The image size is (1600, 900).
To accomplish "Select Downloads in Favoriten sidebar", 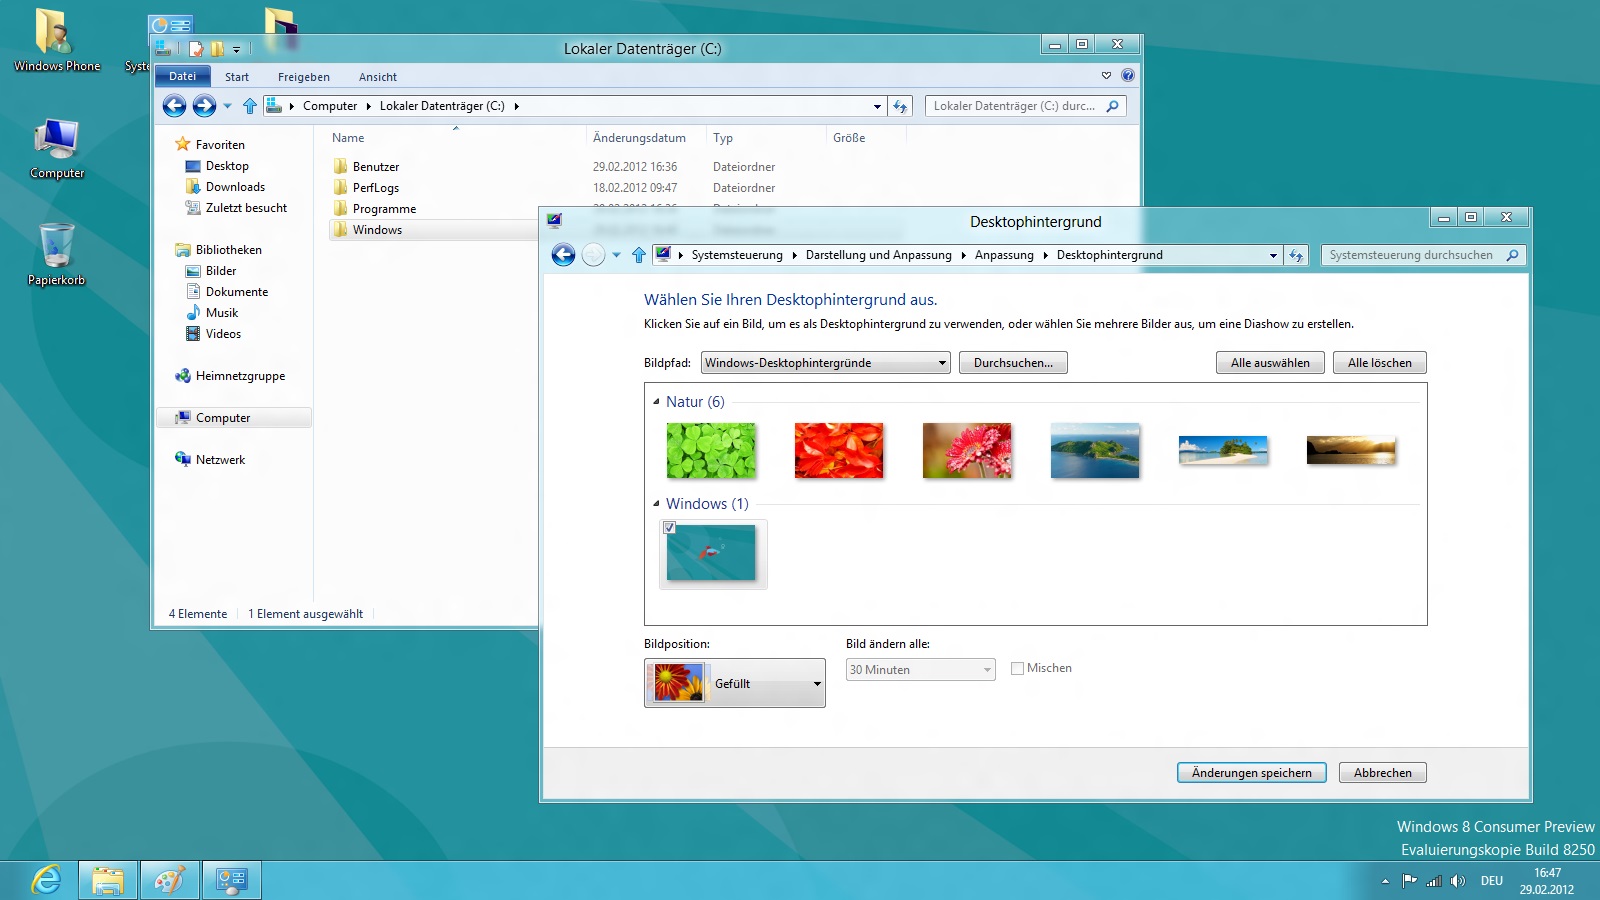I will (x=235, y=187).
